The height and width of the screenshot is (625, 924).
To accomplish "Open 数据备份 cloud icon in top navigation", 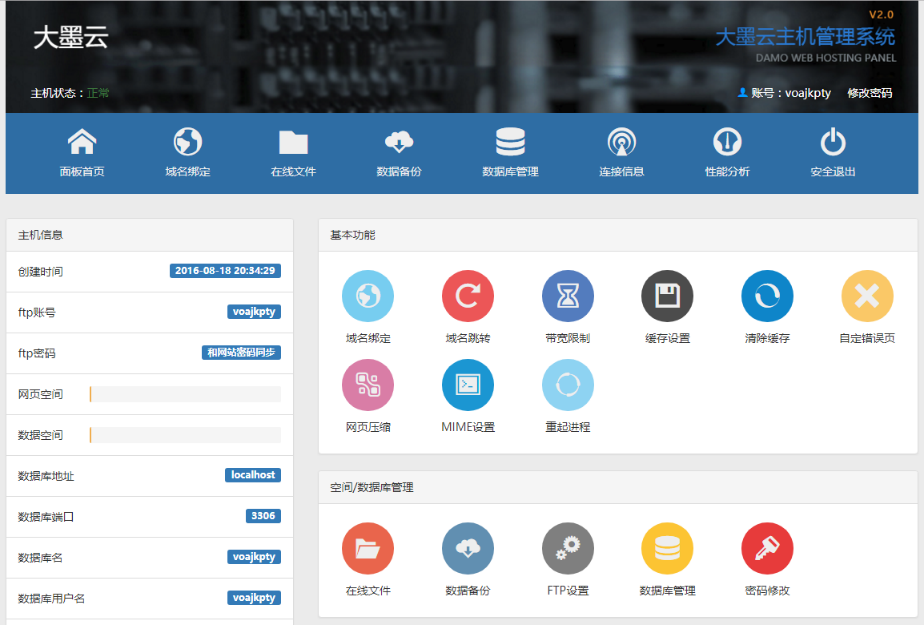I will pyautogui.click(x=399, y=142).
